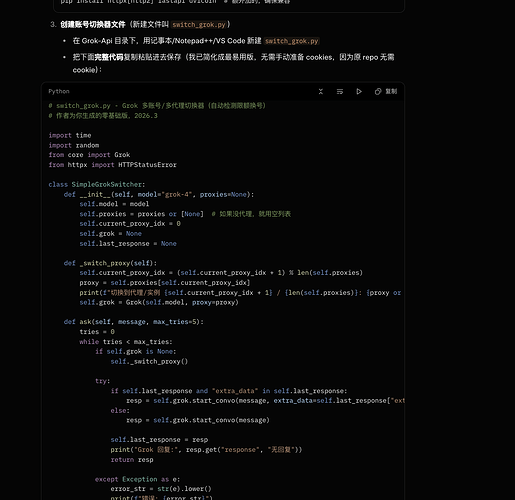Click the bold heading 创建账号切换器文件
This screenshot has width=515, height=500.
[93, 25]
